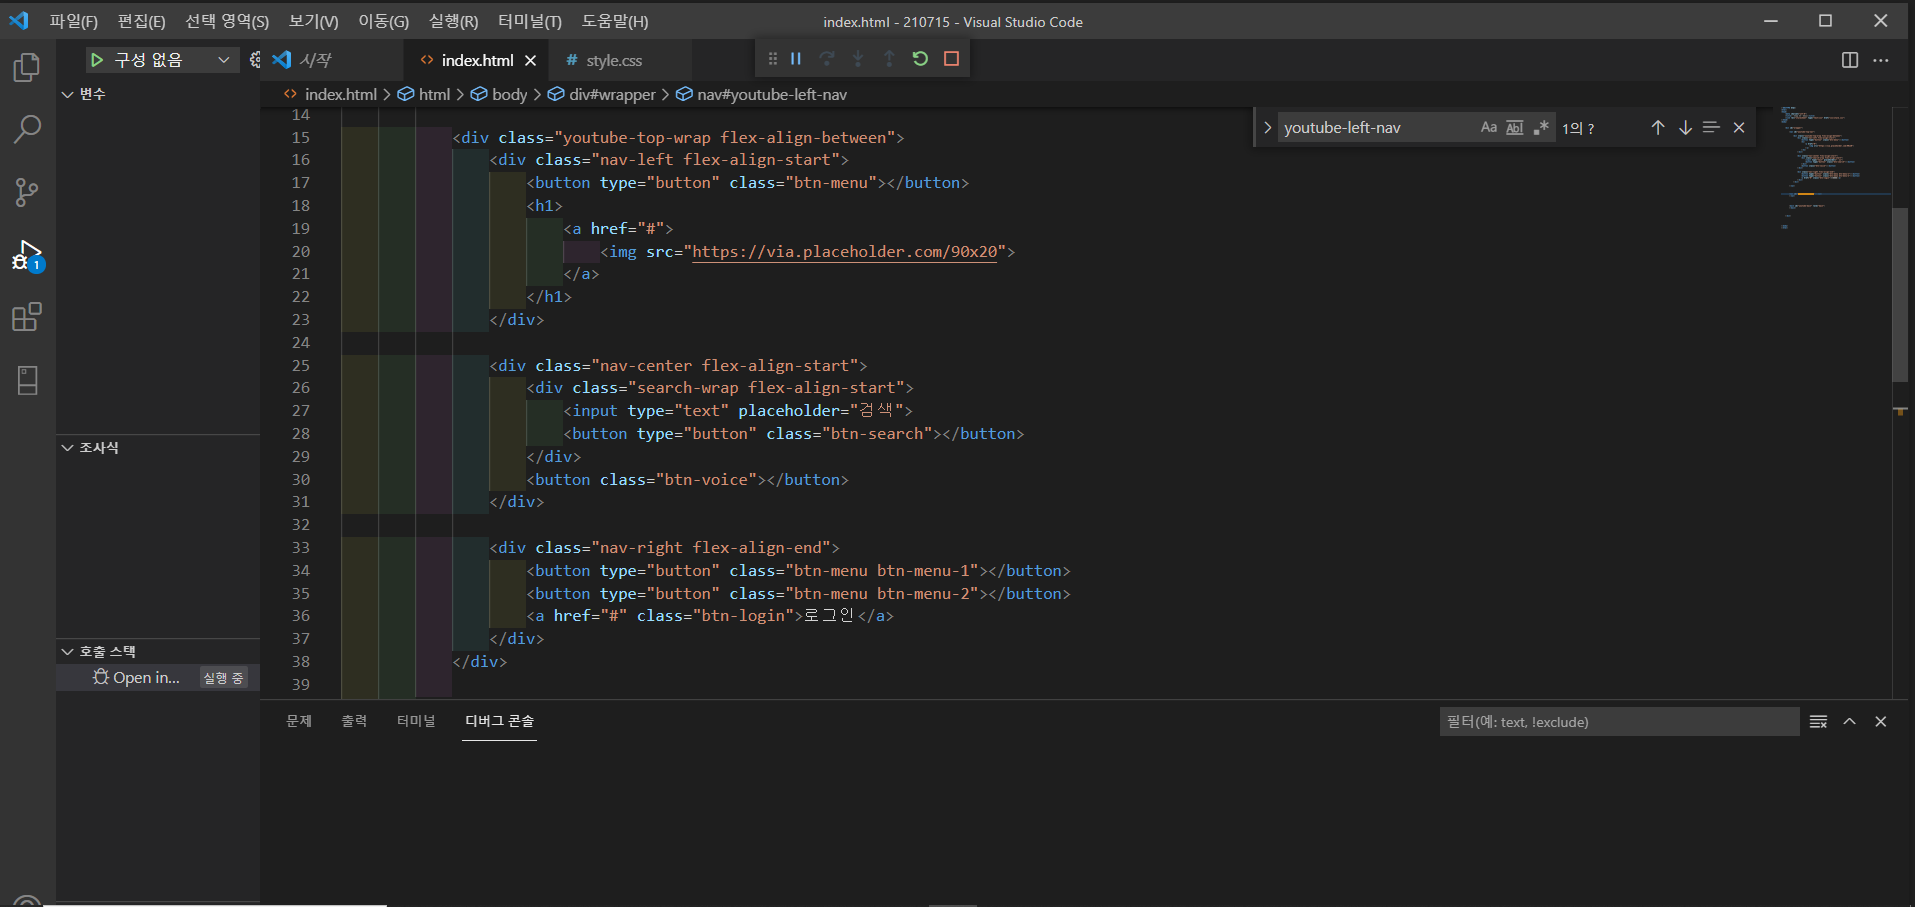Image resolution: width=1915 pixels, height=907 pixels.
Task: Click the debug console filter input
Action: 1618,722
